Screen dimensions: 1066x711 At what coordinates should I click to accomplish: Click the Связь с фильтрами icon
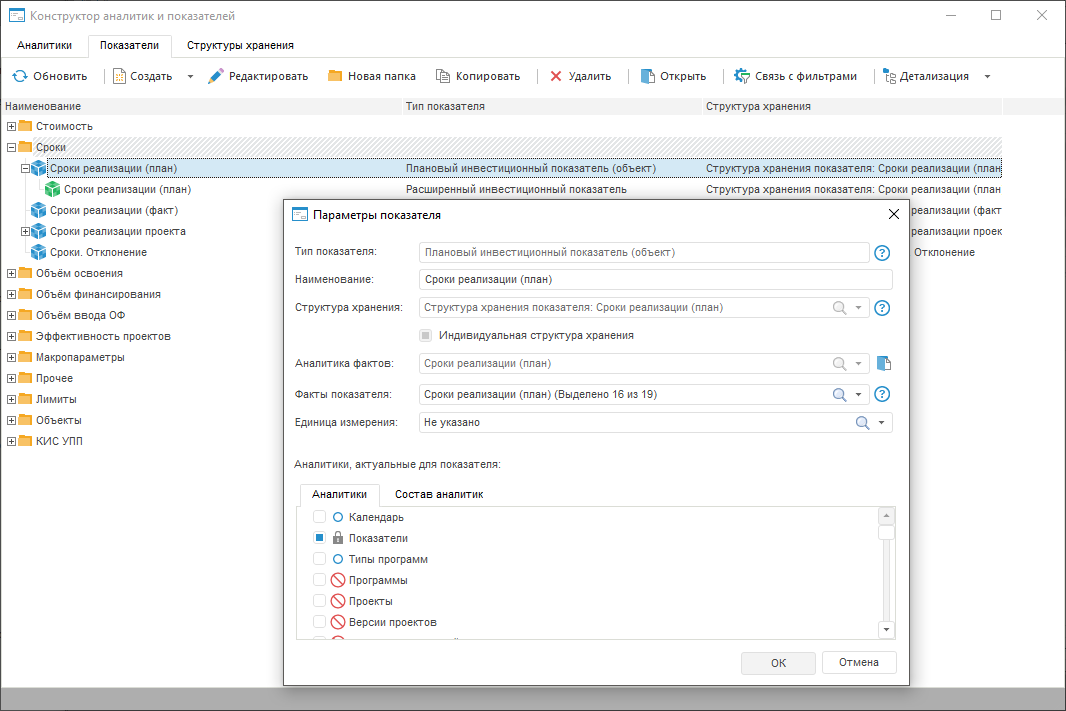pos(742,76)
